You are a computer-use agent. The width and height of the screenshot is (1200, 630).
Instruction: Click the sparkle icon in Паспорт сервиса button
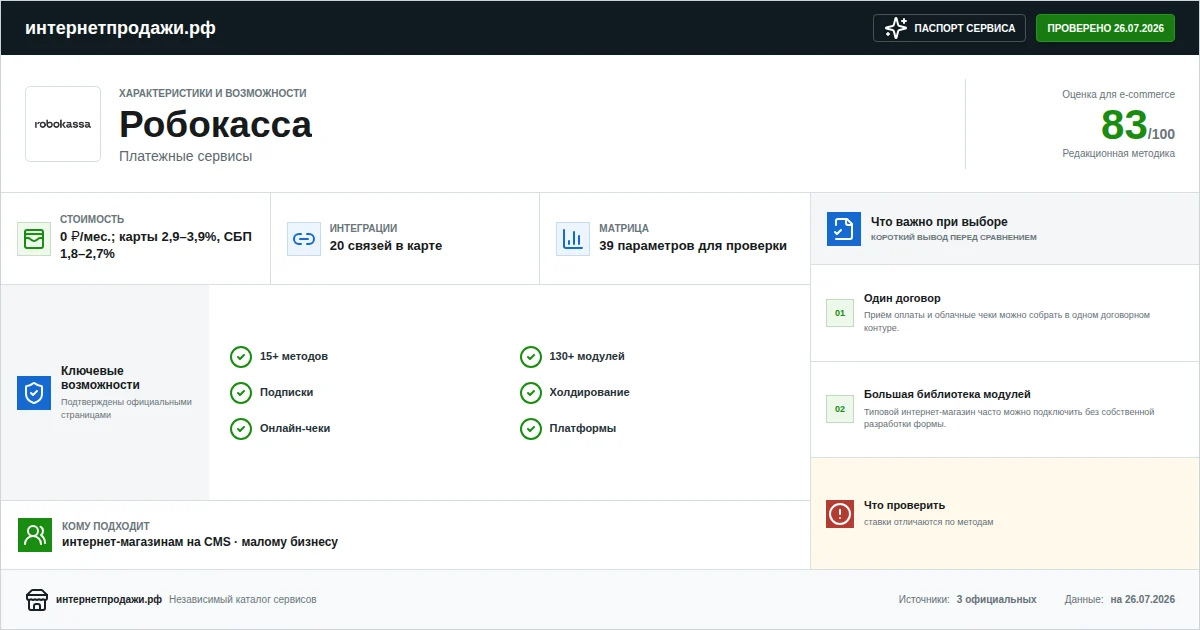click(x=896, y=28)
